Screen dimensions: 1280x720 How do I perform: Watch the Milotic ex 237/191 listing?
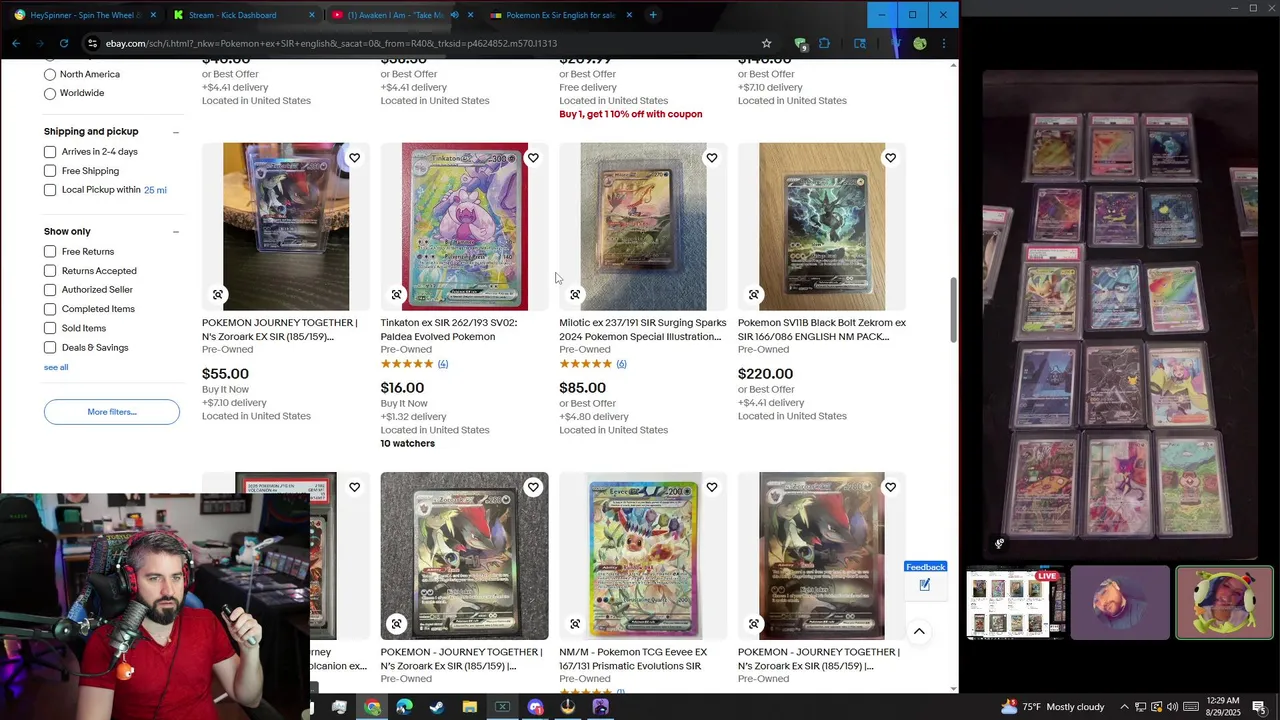coord(712,158)
